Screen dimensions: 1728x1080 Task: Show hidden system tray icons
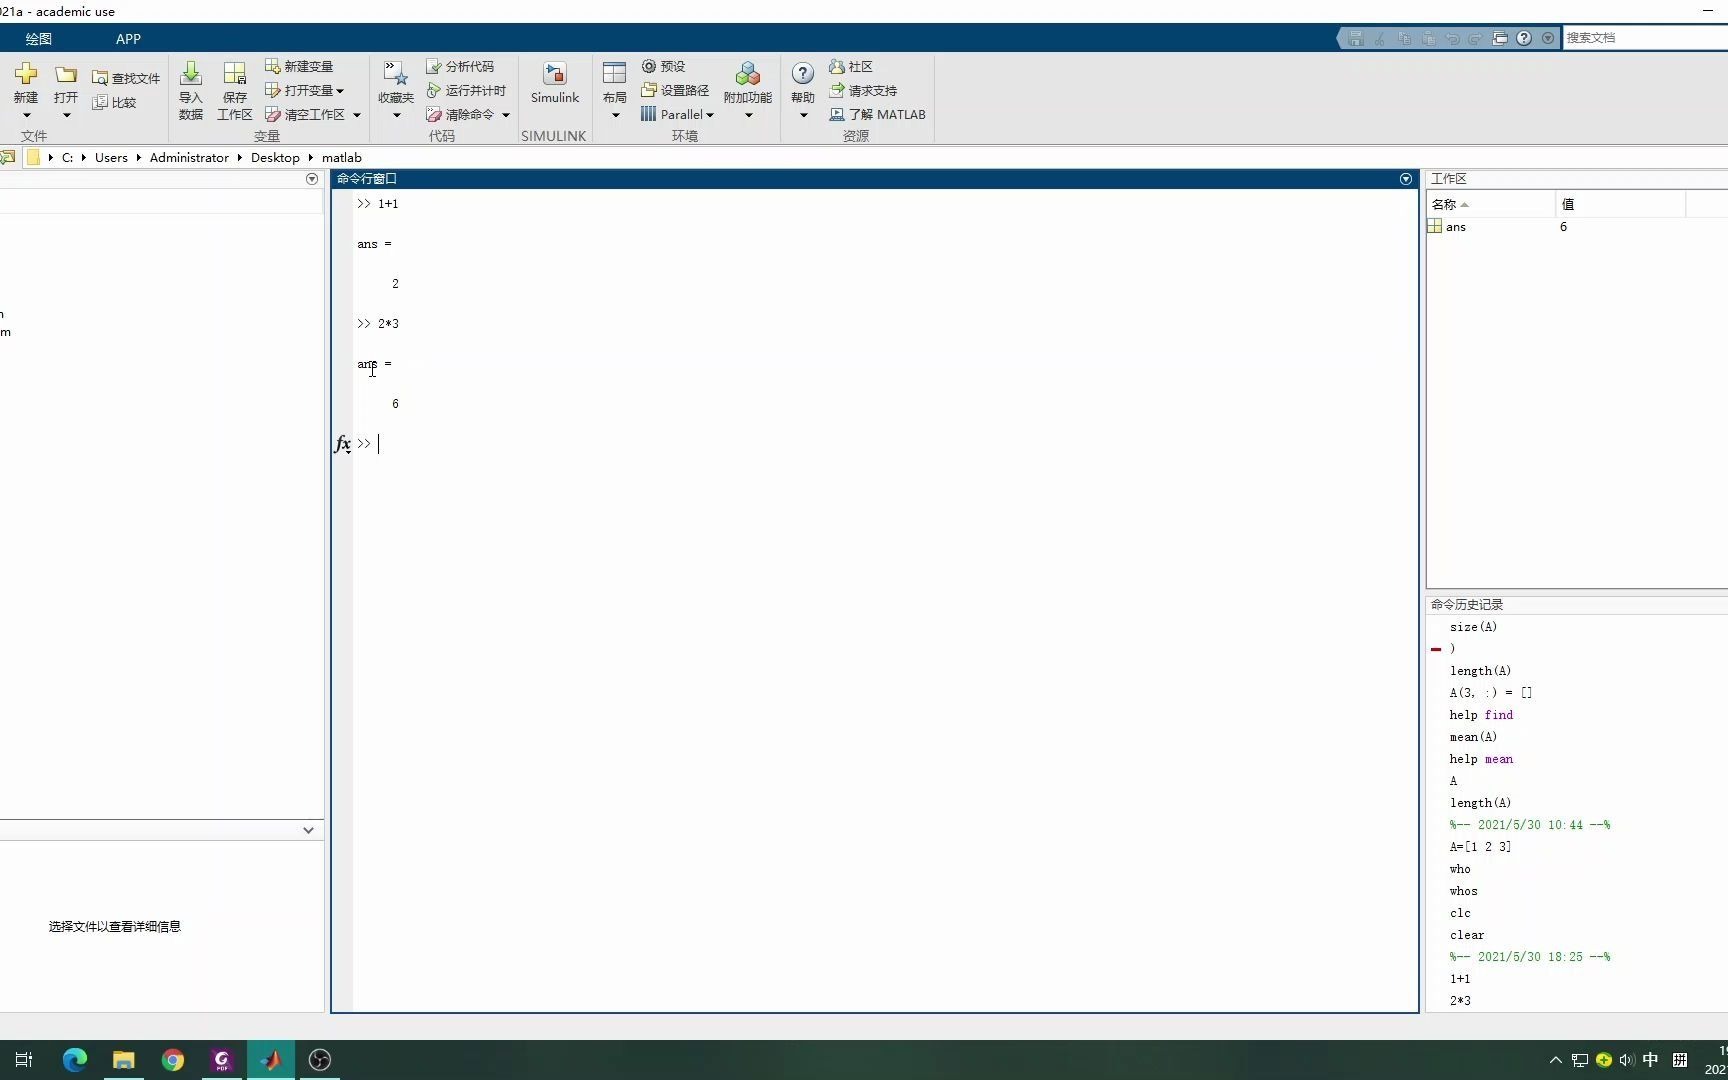[x=1555, y=1060]
